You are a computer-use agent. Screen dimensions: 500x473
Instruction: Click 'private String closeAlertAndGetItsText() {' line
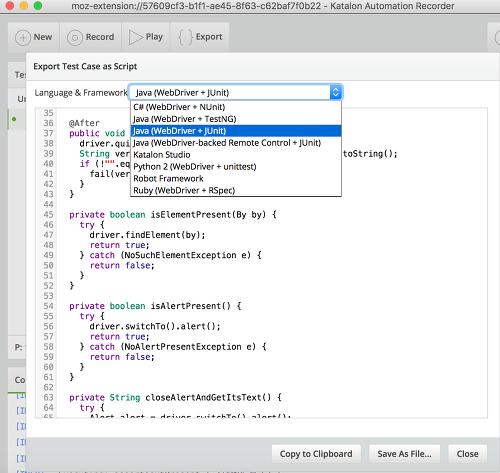[175, 397]
